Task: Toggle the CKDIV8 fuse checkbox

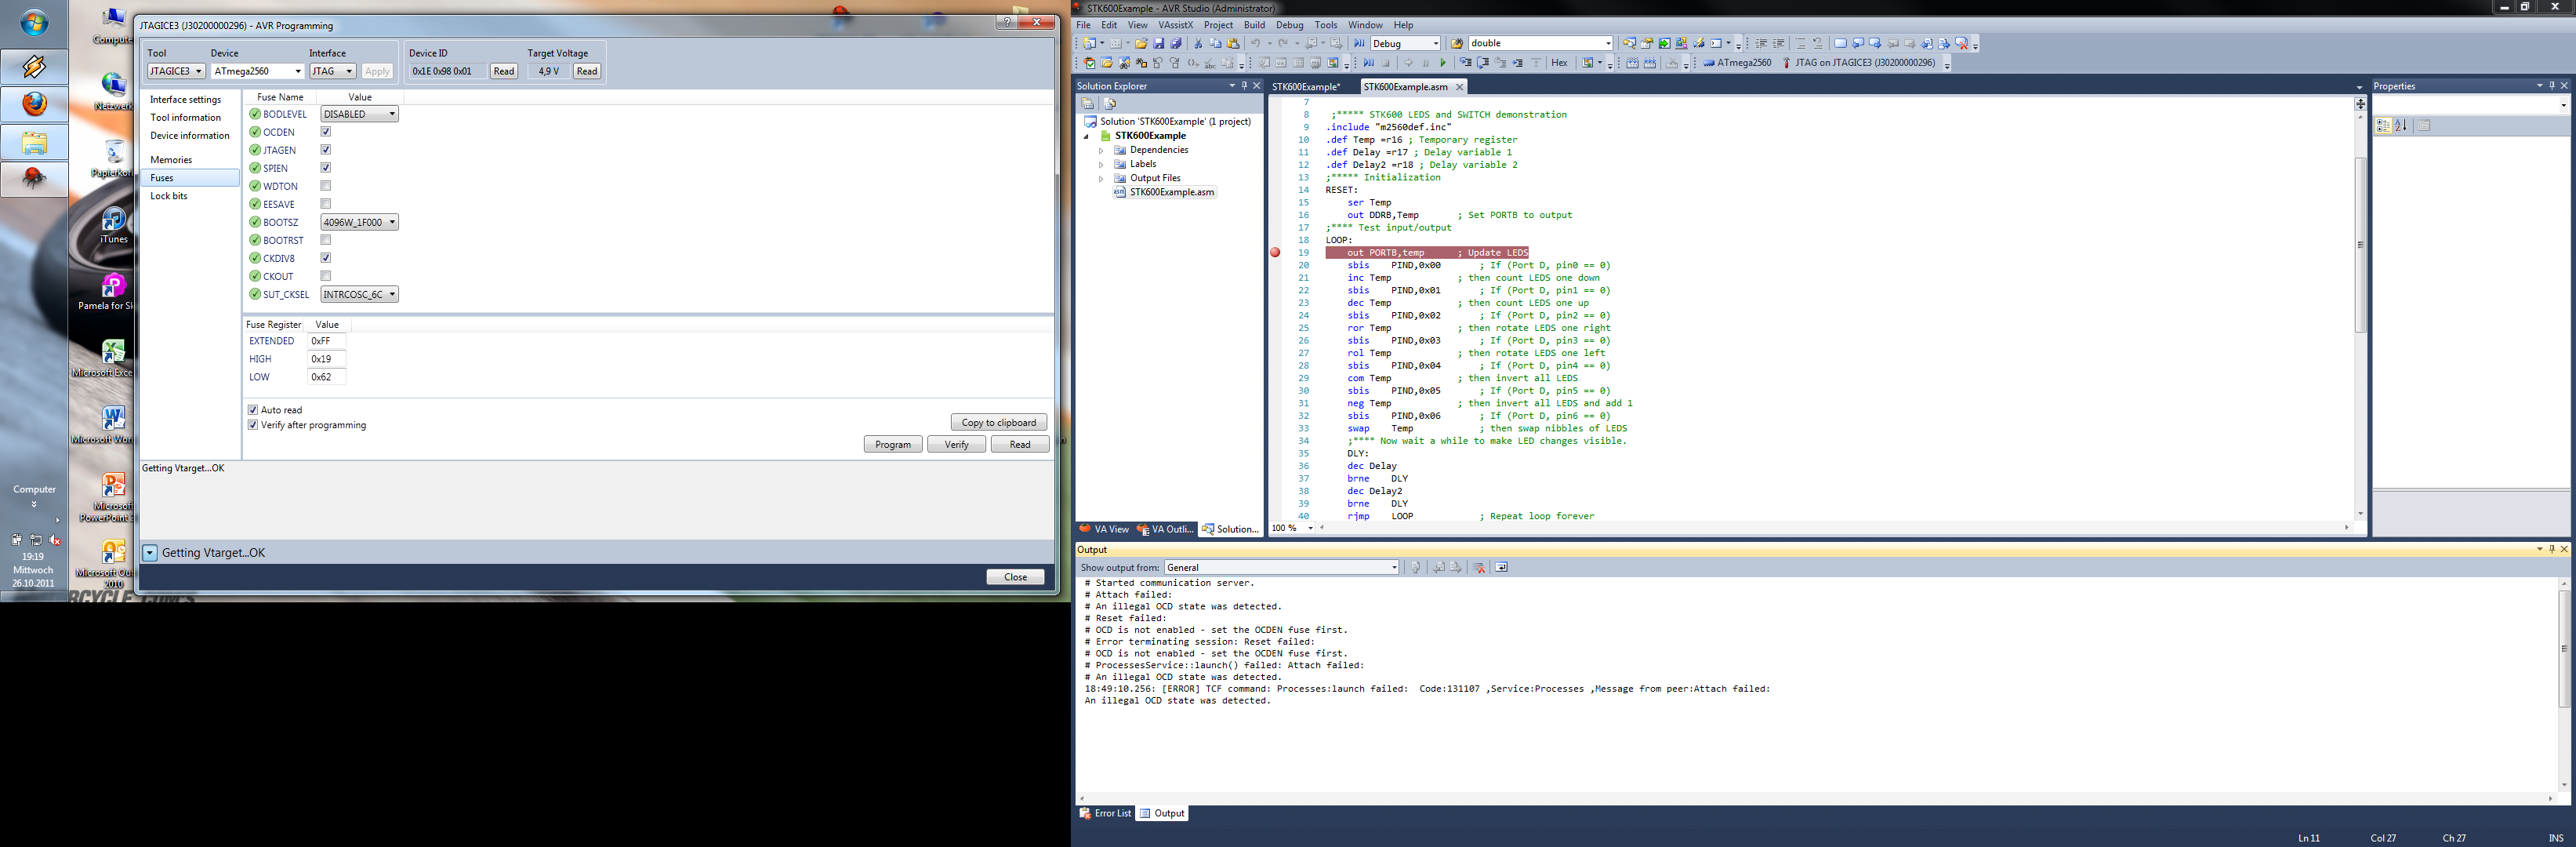Action: coord(326,258)
